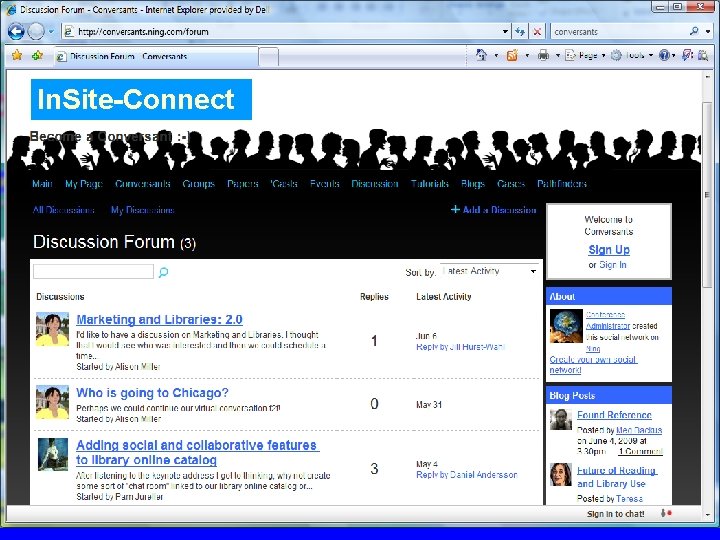
Task: Open the Pathfinders navigation link
Action: (562, 184)
